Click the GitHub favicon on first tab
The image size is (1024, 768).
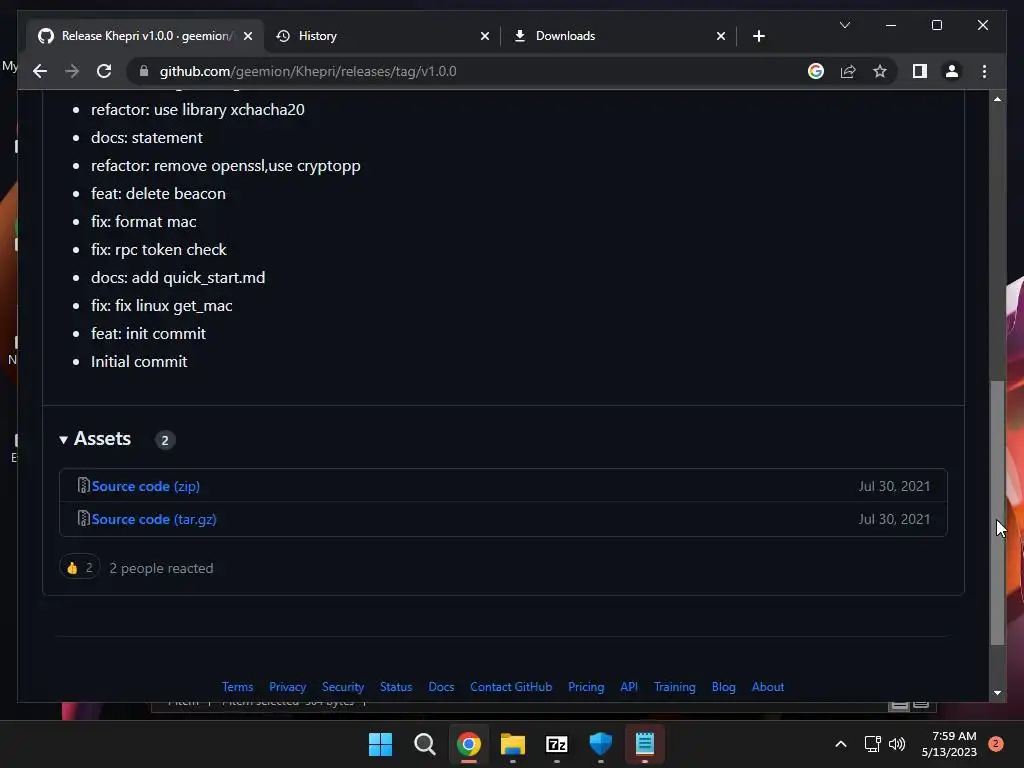click(46, 36)
